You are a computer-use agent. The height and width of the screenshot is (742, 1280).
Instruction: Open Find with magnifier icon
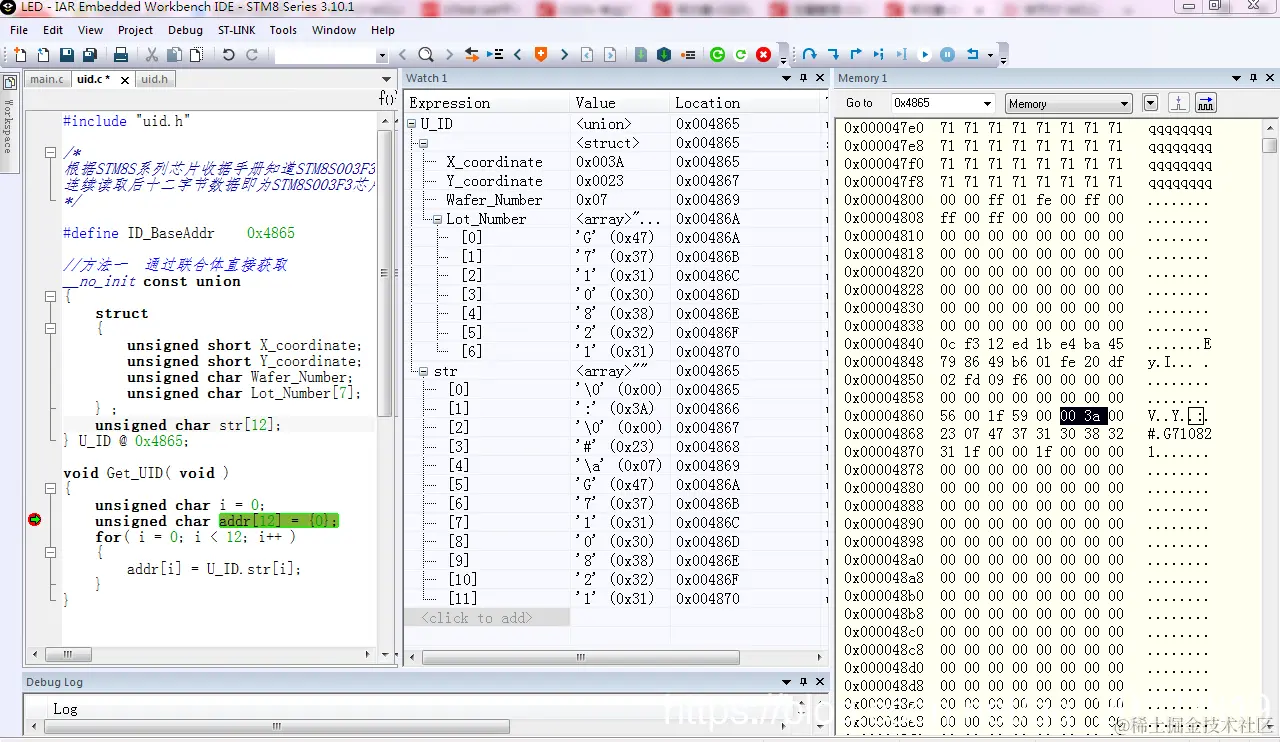(426, 55)
